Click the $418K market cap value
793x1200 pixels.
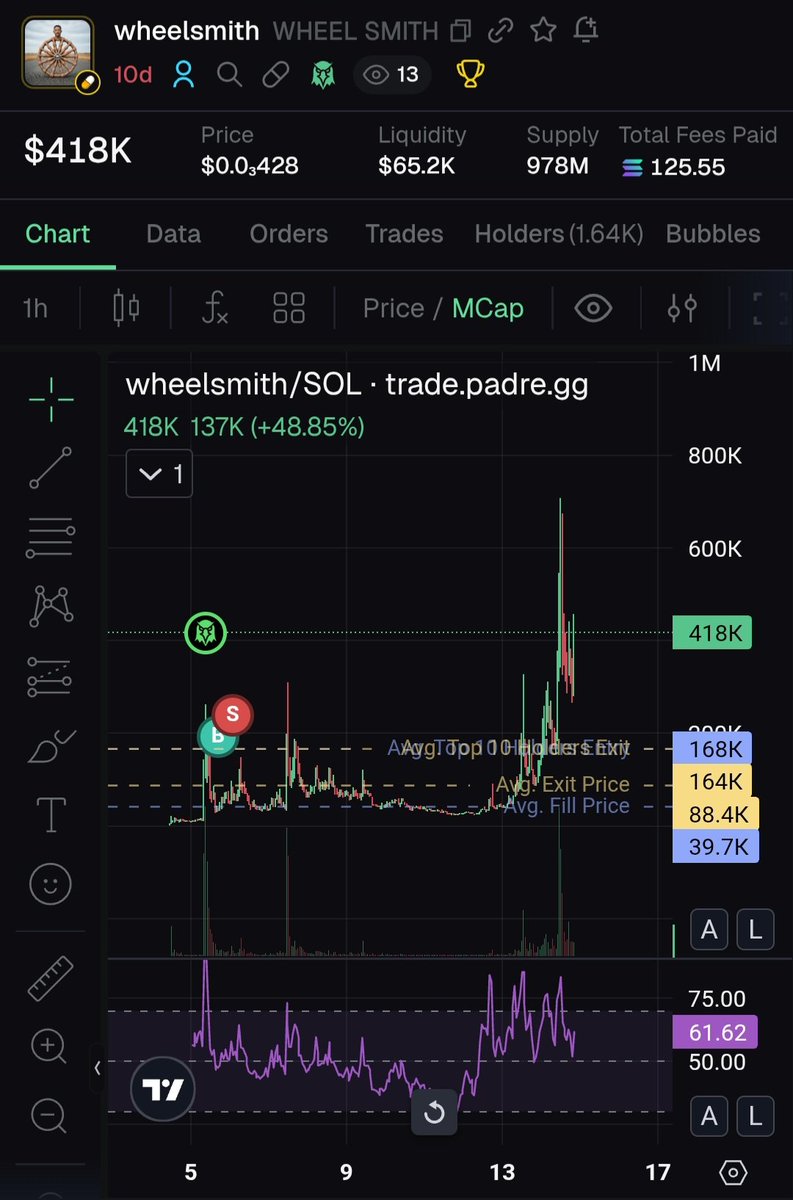tap(78, 151)
